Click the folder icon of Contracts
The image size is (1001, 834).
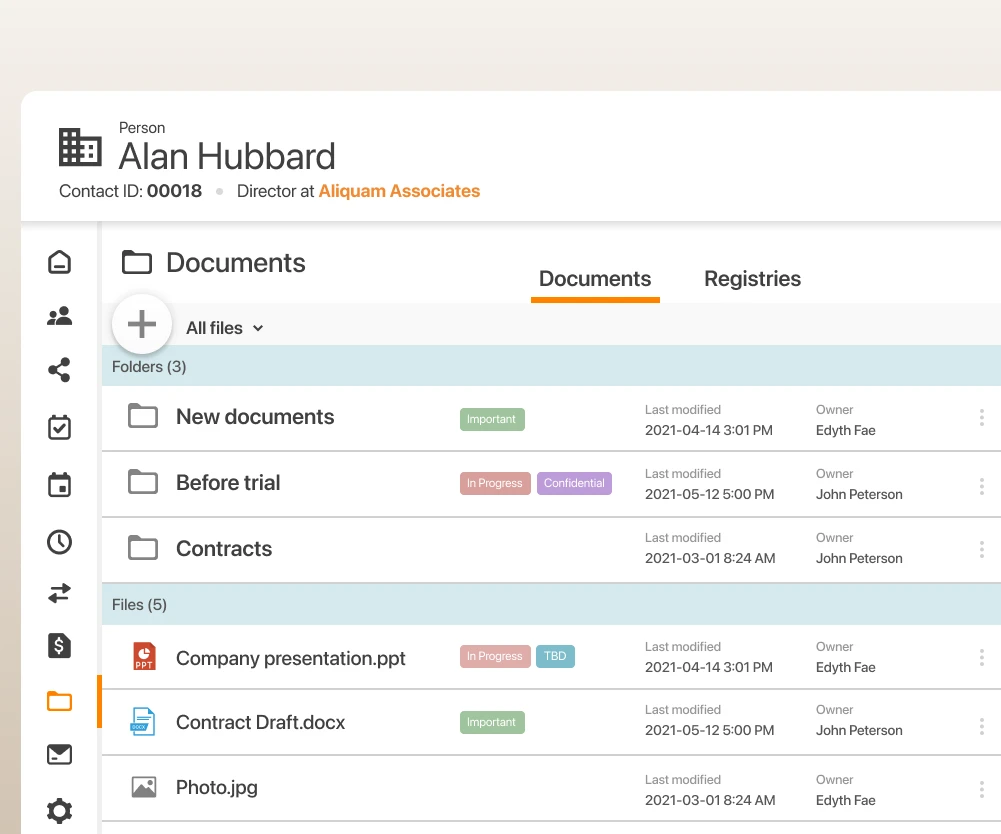[x=143, y=548]
